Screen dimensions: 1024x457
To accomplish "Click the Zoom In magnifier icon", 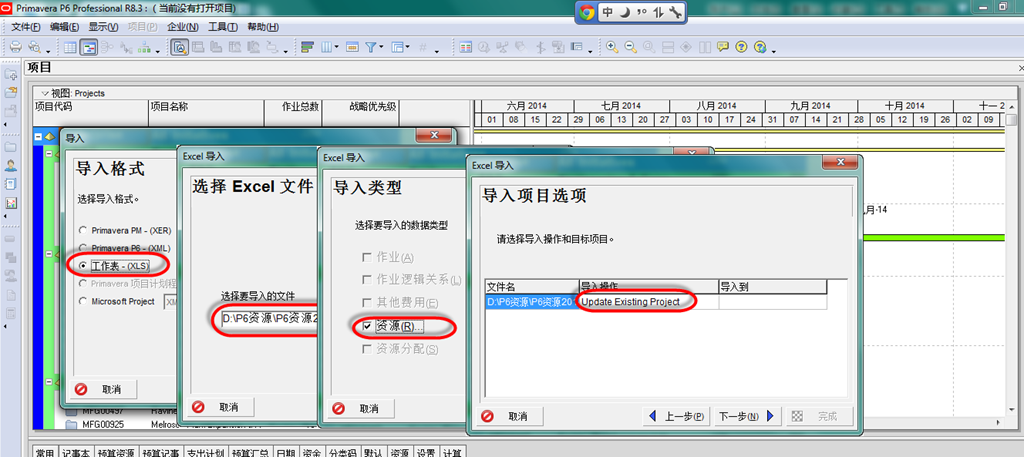I will [x=612, y=47].
